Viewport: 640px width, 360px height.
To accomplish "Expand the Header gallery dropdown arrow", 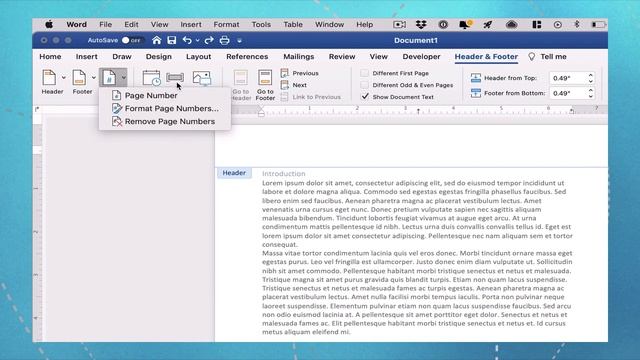I will [x=64, y=78].
